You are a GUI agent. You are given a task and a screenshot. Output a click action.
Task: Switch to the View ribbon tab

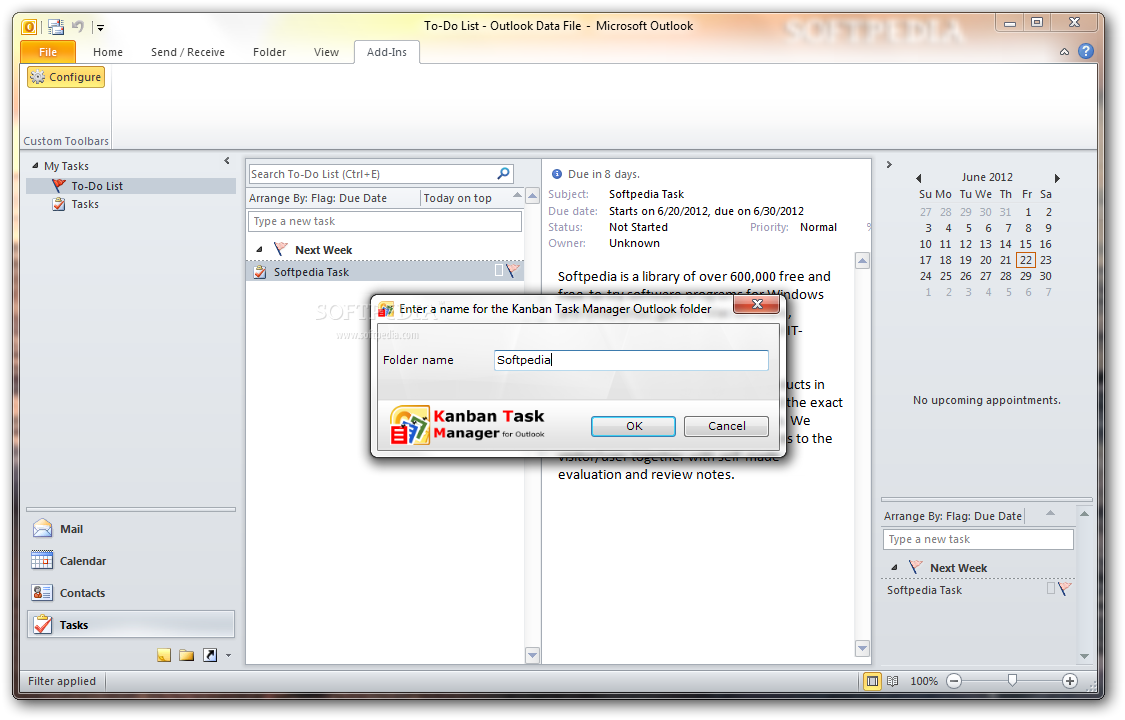click(x=326, y=52)
